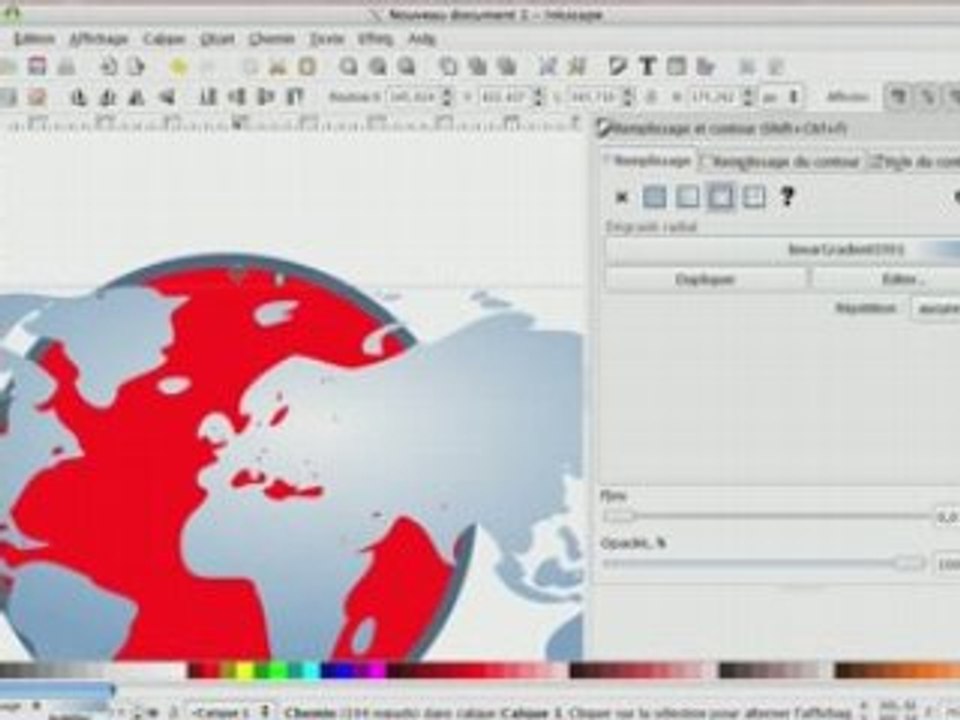Image resolution: width=960 pixels, height=720 pixels.
Task: Open the px units dropdown
Action: (x=781, y=97)
